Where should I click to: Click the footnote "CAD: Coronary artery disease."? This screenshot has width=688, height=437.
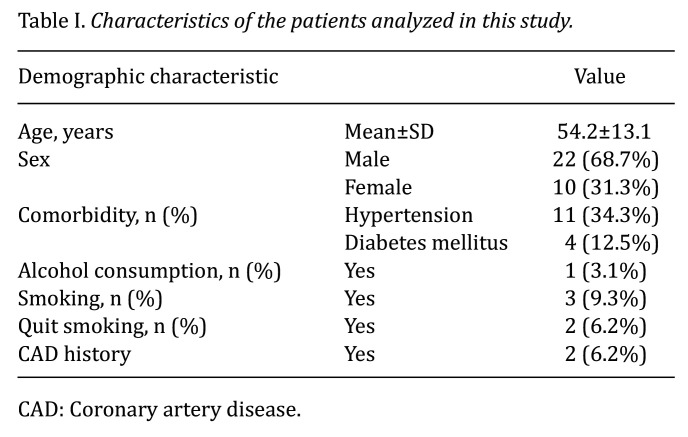(x=159, y=409)
